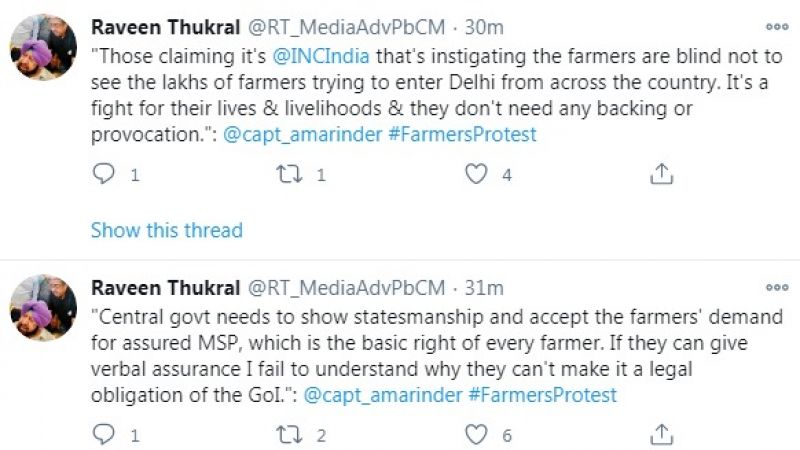Reply to the second tweet about MSP
The width and height of the screenshot is (800, 450).
(104, 435)
